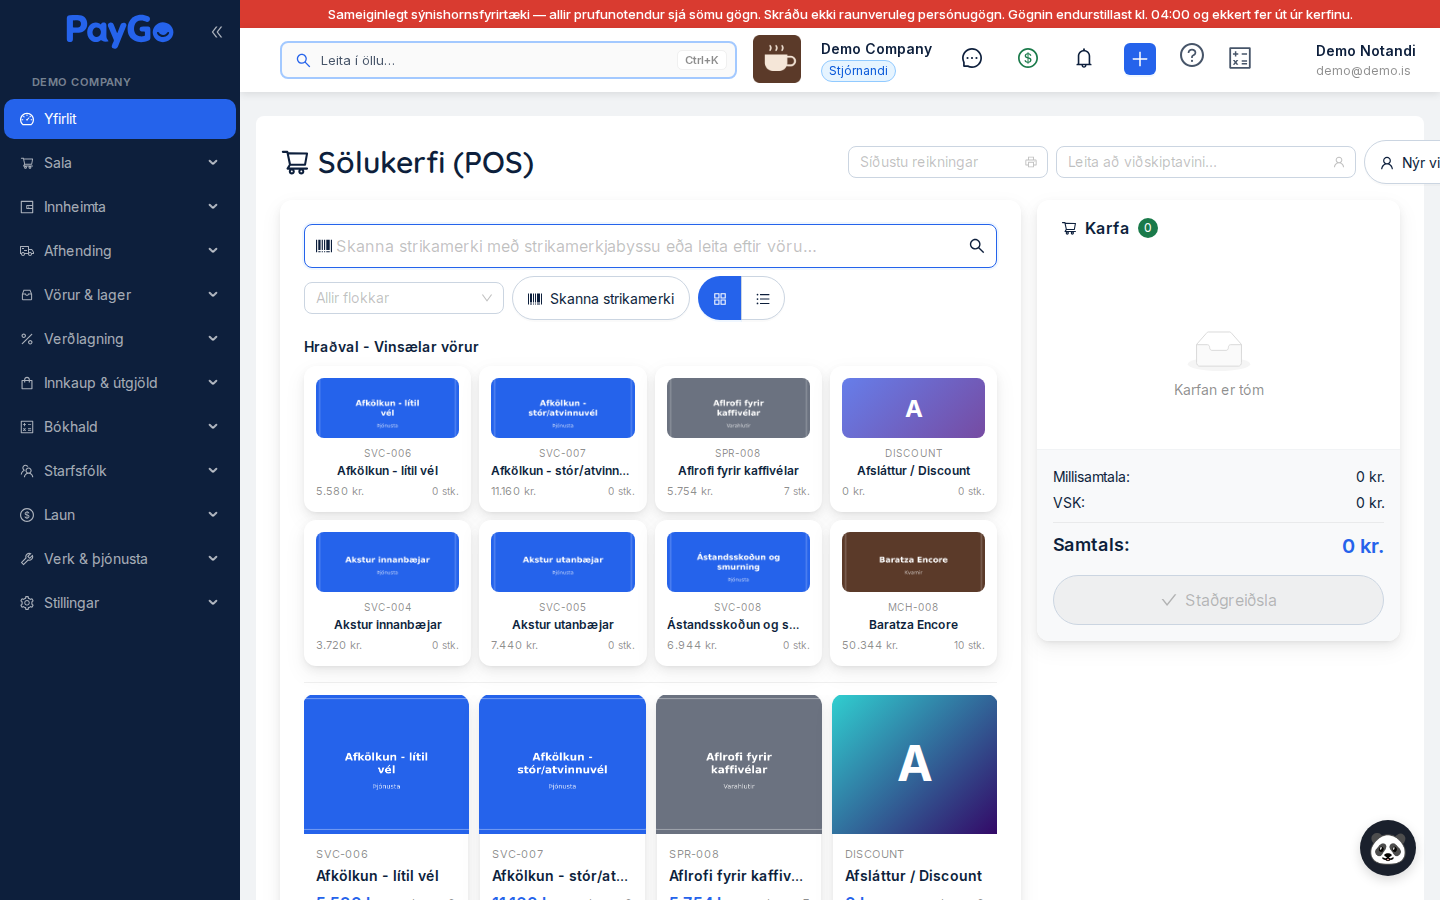Click the blue plus quick-add button
Image resolution: width=1440 pixels, height=900 pixels.
[1140, 59]
